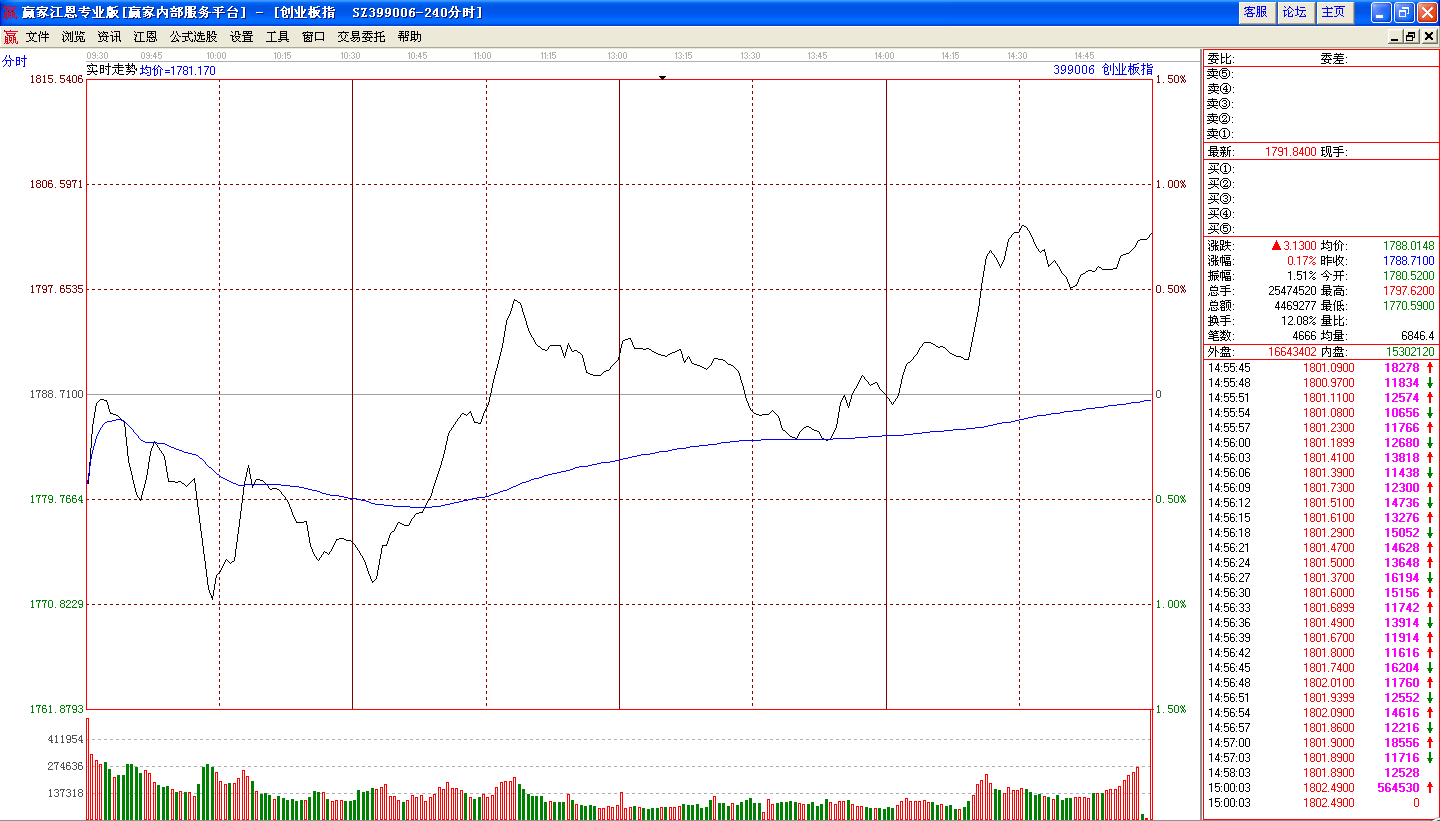Open the 帮助 menu
1440x821 pixels.
[x=409, y=37]
